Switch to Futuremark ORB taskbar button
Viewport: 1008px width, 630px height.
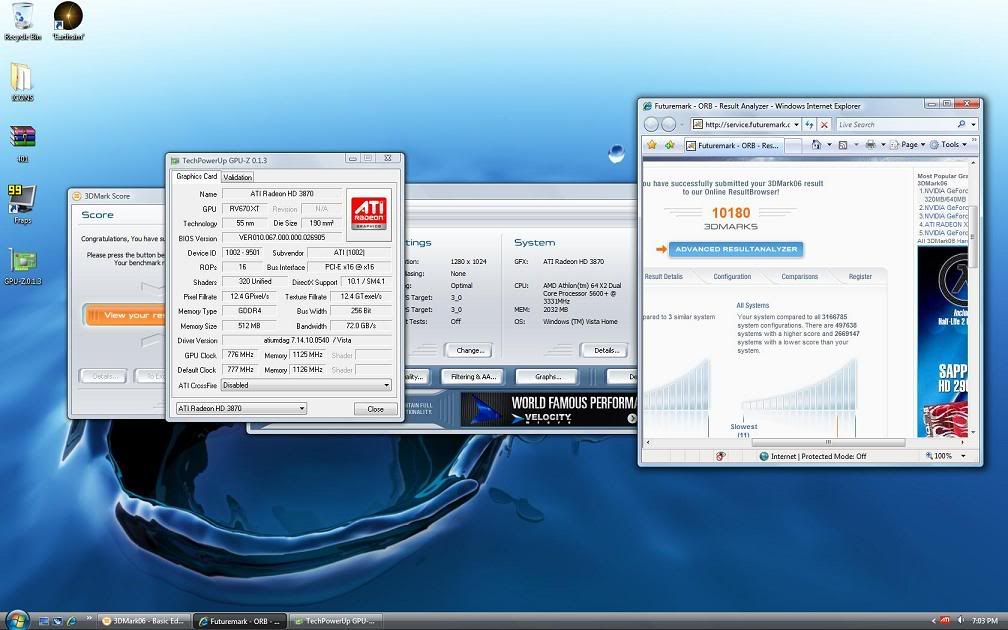tap(240, 621)
